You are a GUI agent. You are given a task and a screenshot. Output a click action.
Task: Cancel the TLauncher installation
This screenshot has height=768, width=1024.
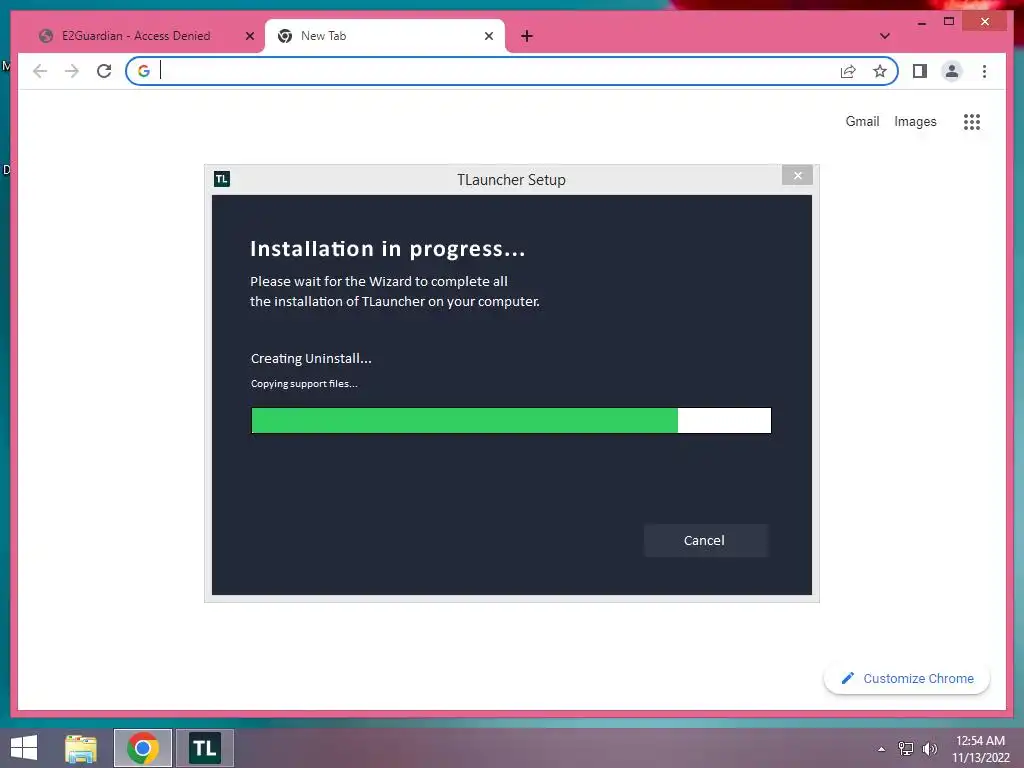[x=705, y=540]
